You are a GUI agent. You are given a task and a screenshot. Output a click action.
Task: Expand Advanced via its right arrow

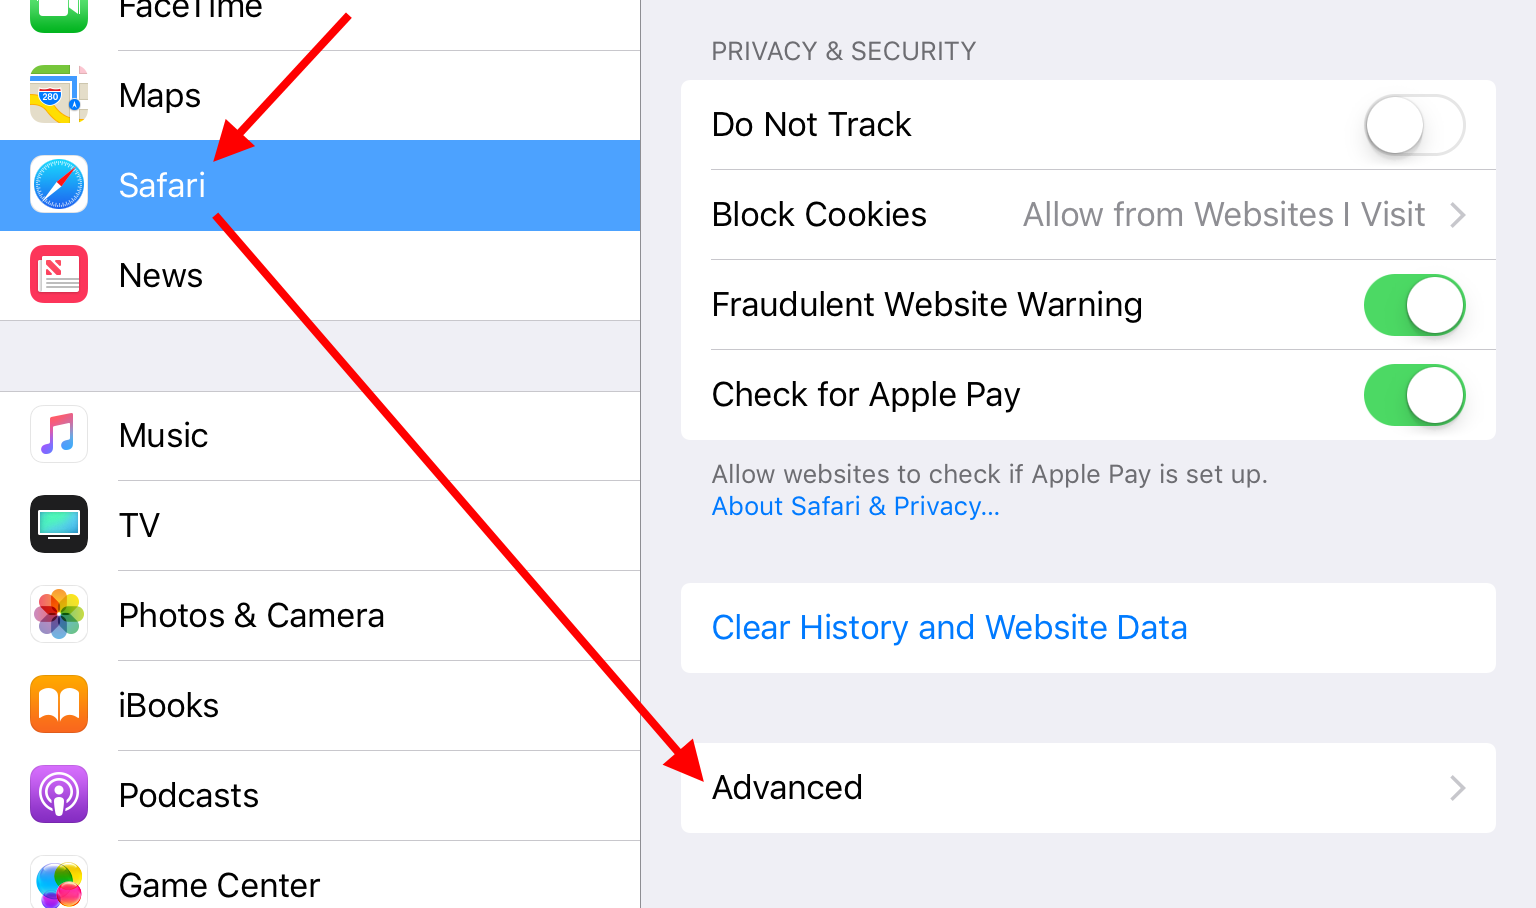tap(1459, 788)
